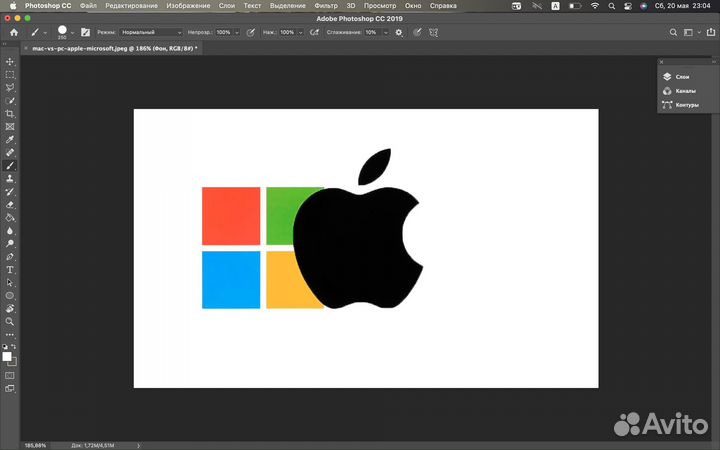The image size is (720, 450).
Task: Change the screen mode
Action: [x=10, y=388]
